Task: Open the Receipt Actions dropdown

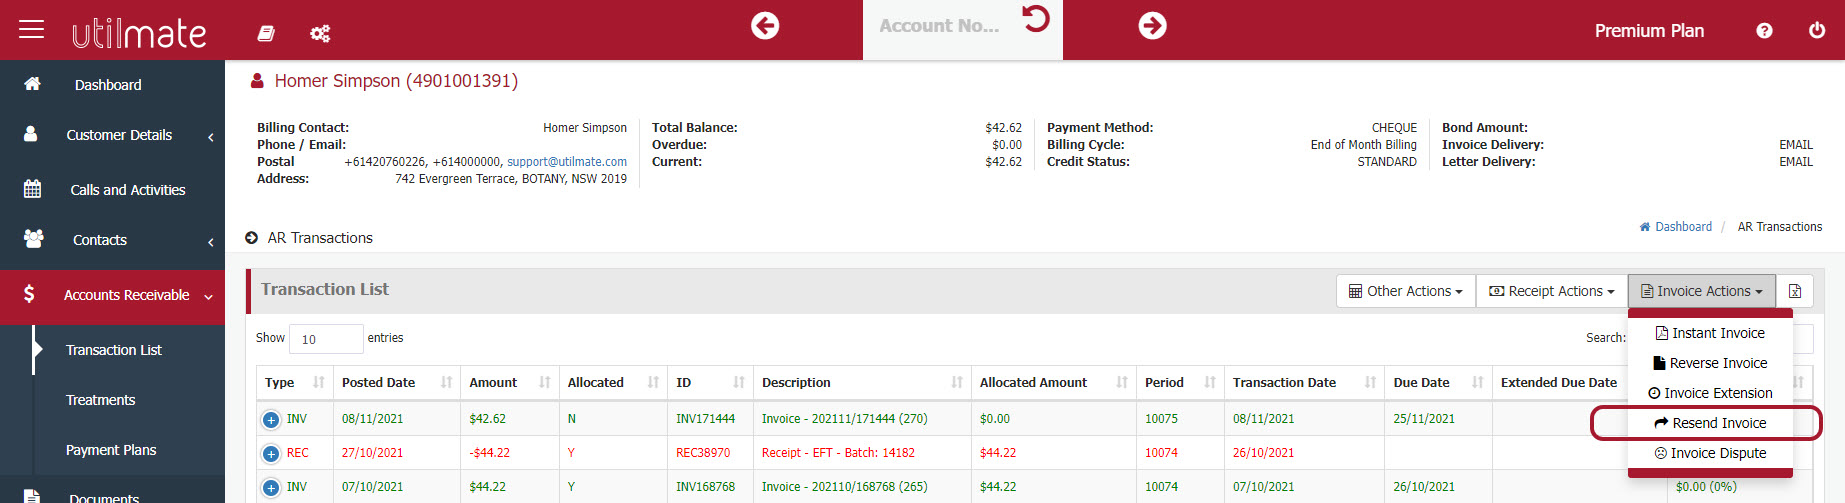Action: pyautogui.click(x=1551, y=291)
